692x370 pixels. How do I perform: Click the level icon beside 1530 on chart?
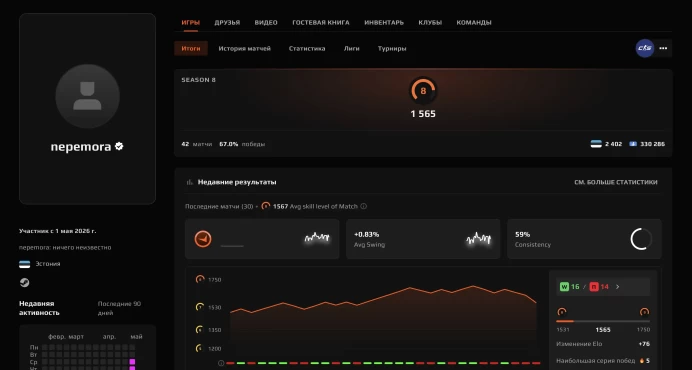(x=200, y=307)
